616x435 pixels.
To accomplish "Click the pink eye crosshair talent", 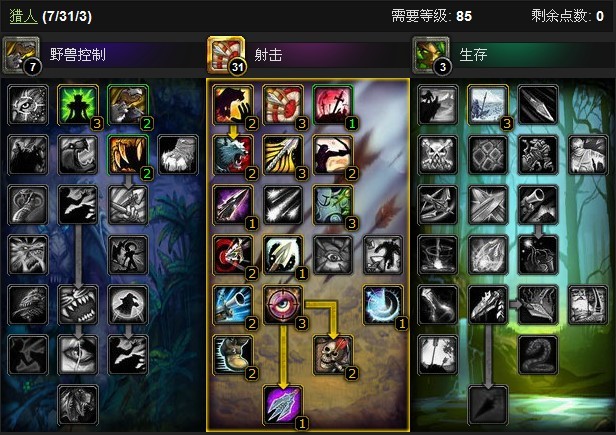I will coord(283,305).
